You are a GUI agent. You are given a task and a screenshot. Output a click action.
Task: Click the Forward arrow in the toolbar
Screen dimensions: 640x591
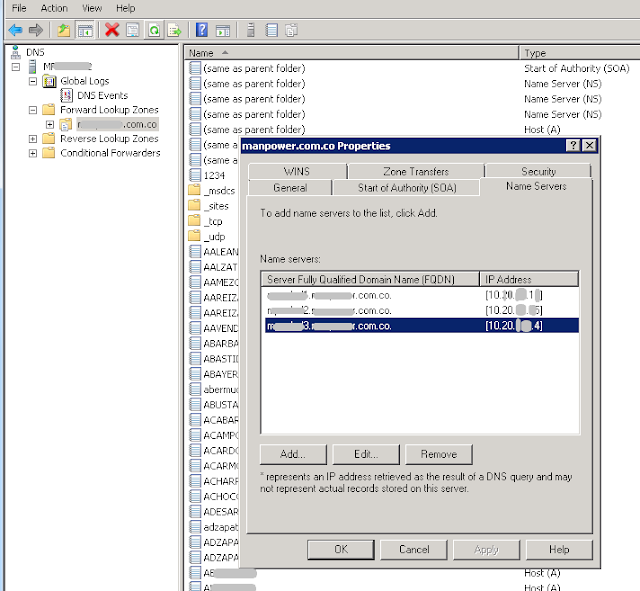click(36, 30)
